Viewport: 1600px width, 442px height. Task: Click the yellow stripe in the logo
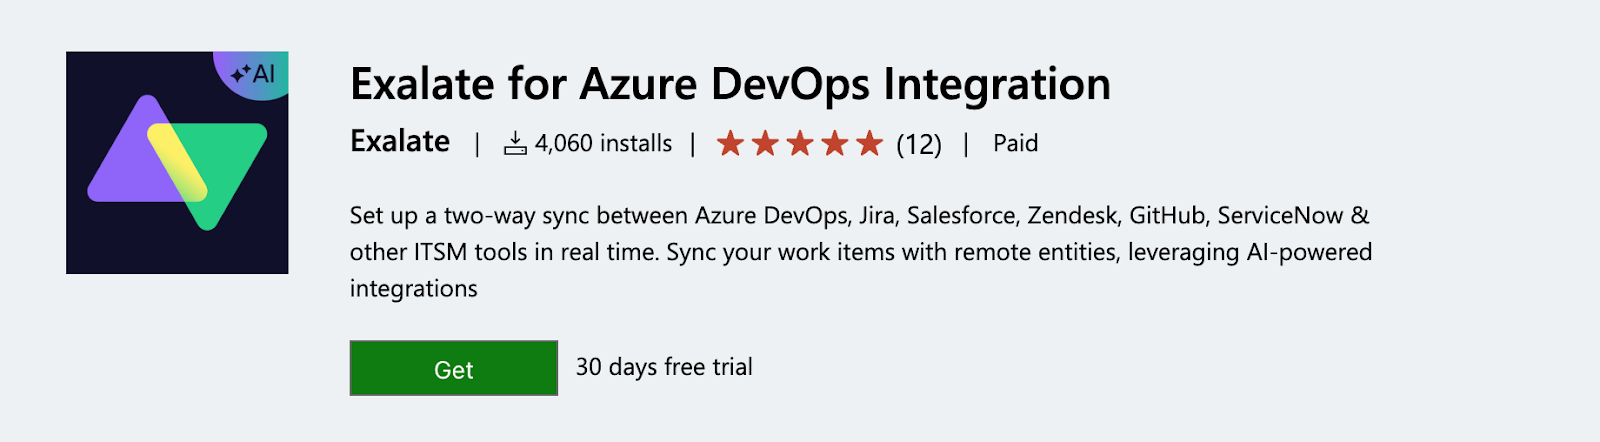177,161
